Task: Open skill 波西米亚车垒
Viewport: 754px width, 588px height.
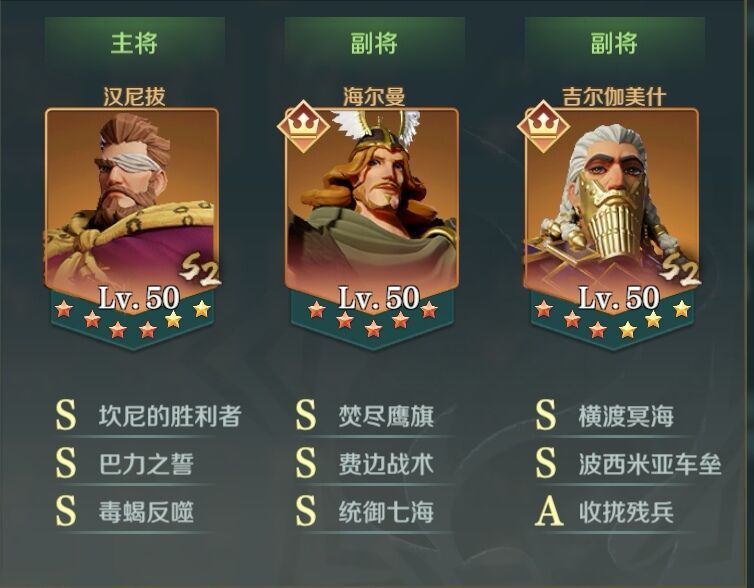Action: pos(628,464)
